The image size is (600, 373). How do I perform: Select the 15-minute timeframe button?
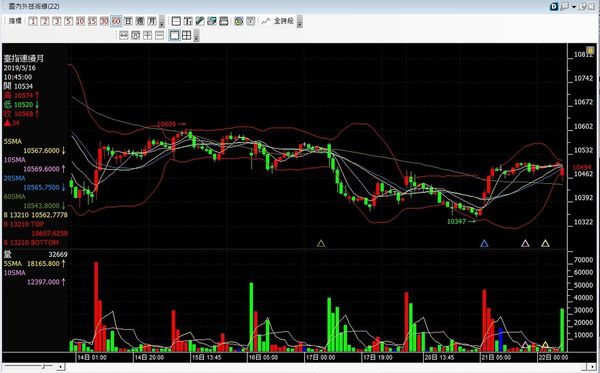pyautogui.click(x=92, y=21)
